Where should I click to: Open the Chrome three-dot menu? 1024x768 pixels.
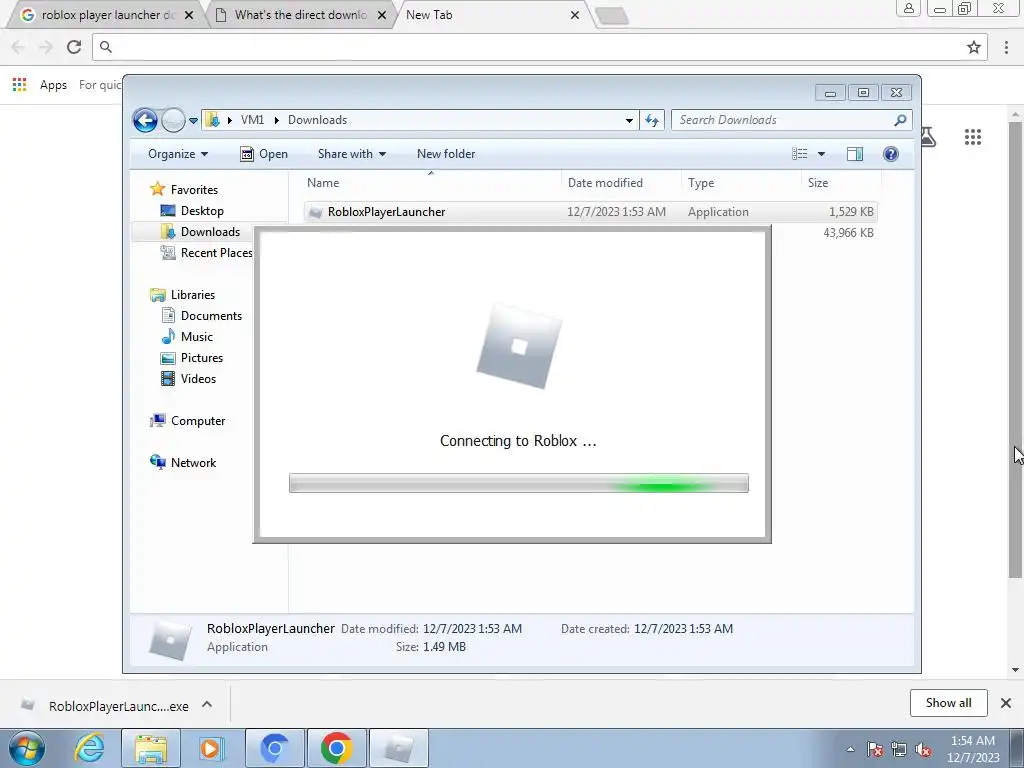(x=1006, y=47)
